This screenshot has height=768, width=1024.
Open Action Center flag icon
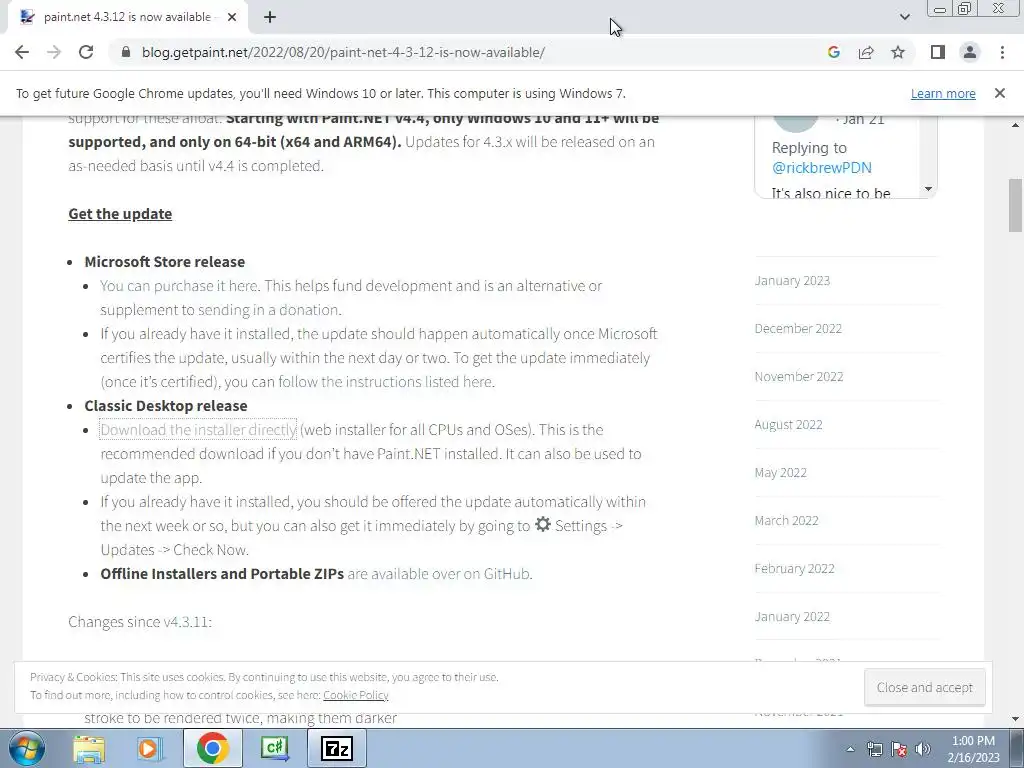[x=899, y=749]
